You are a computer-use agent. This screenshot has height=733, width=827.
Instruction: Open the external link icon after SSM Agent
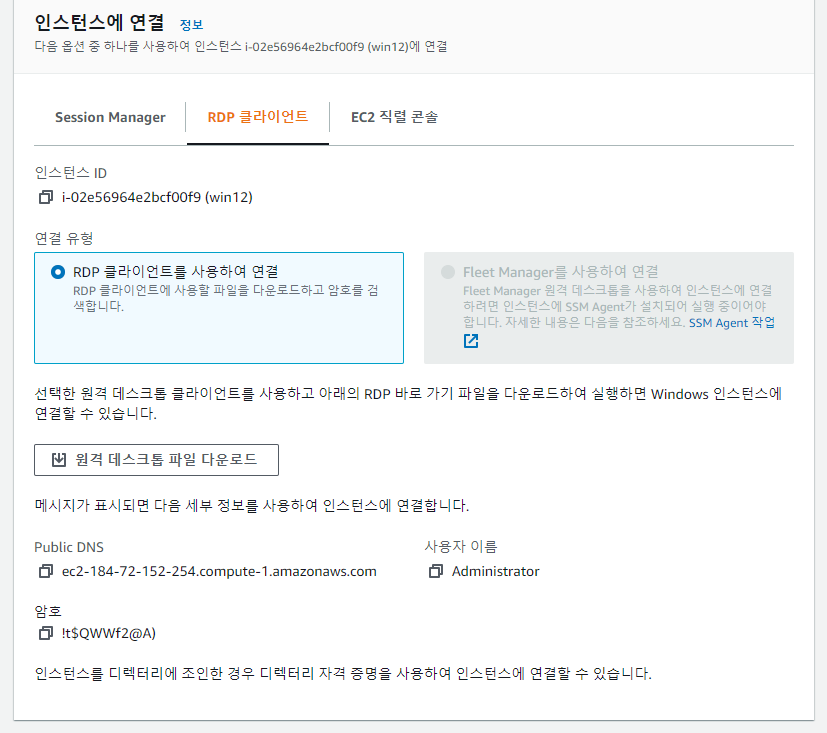coord(471,341)
